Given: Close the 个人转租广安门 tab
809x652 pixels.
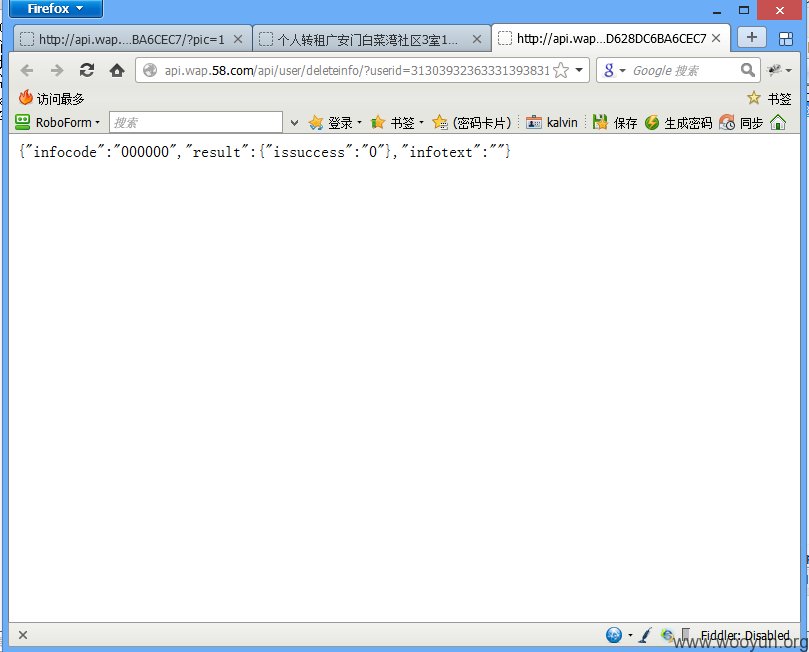Looking at the screenshot, I should coord(477,39).
